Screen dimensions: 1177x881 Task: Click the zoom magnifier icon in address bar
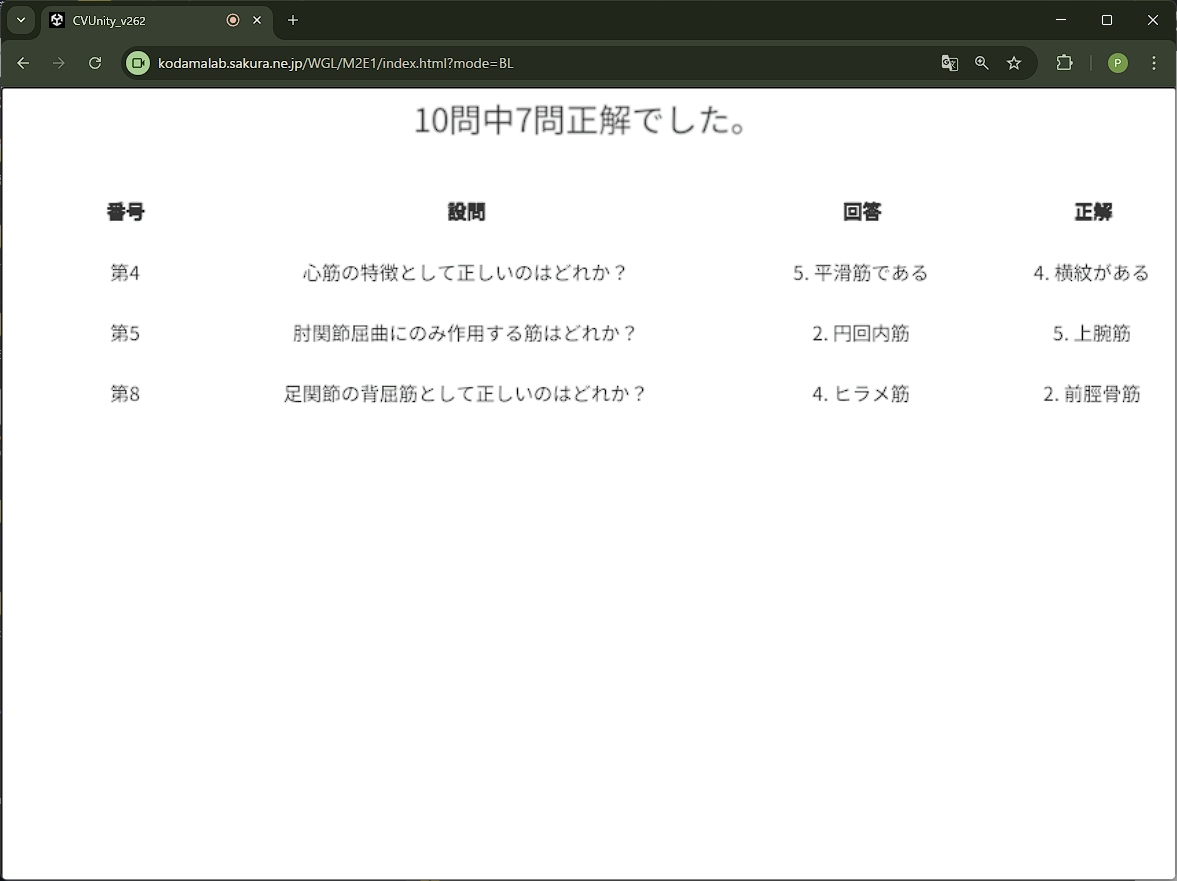(x=982, y=63)
